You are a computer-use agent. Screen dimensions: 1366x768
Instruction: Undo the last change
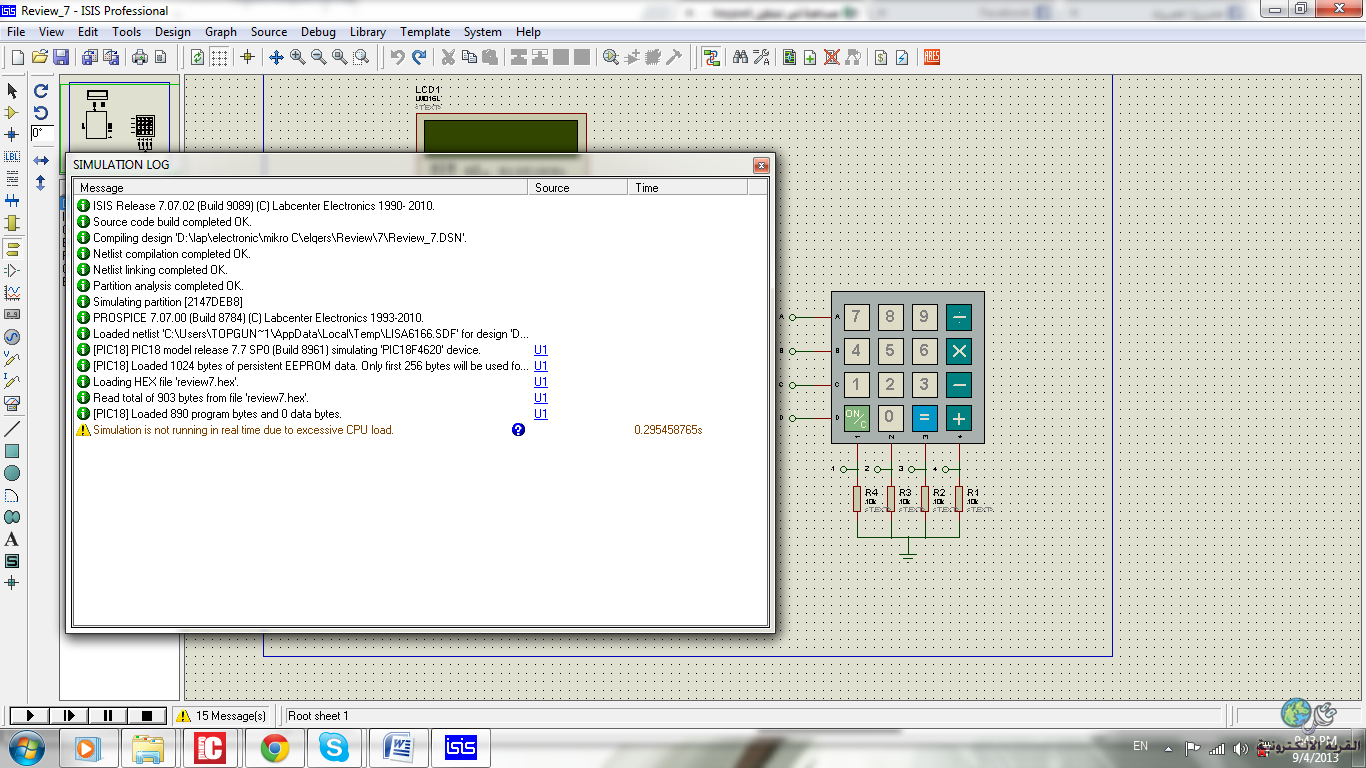coord(398,57)
